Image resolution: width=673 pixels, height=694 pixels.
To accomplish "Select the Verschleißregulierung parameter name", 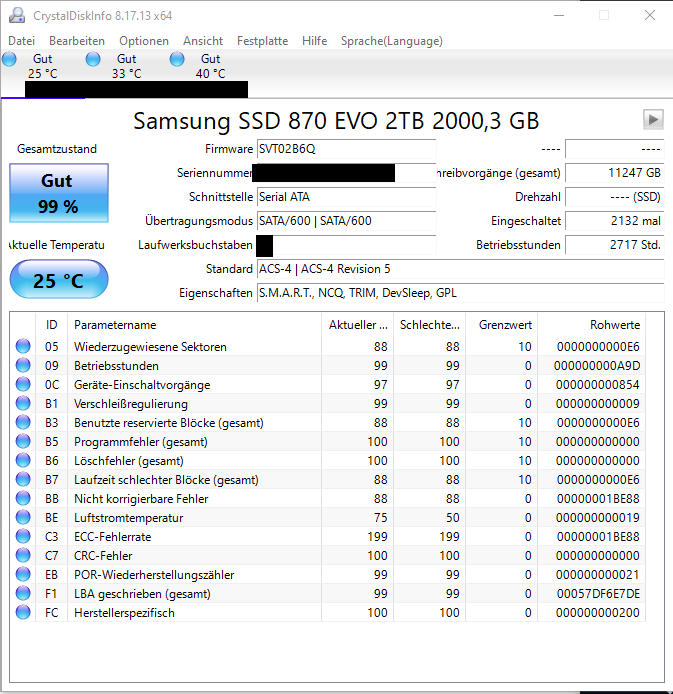I will click(x=131, y=404).
